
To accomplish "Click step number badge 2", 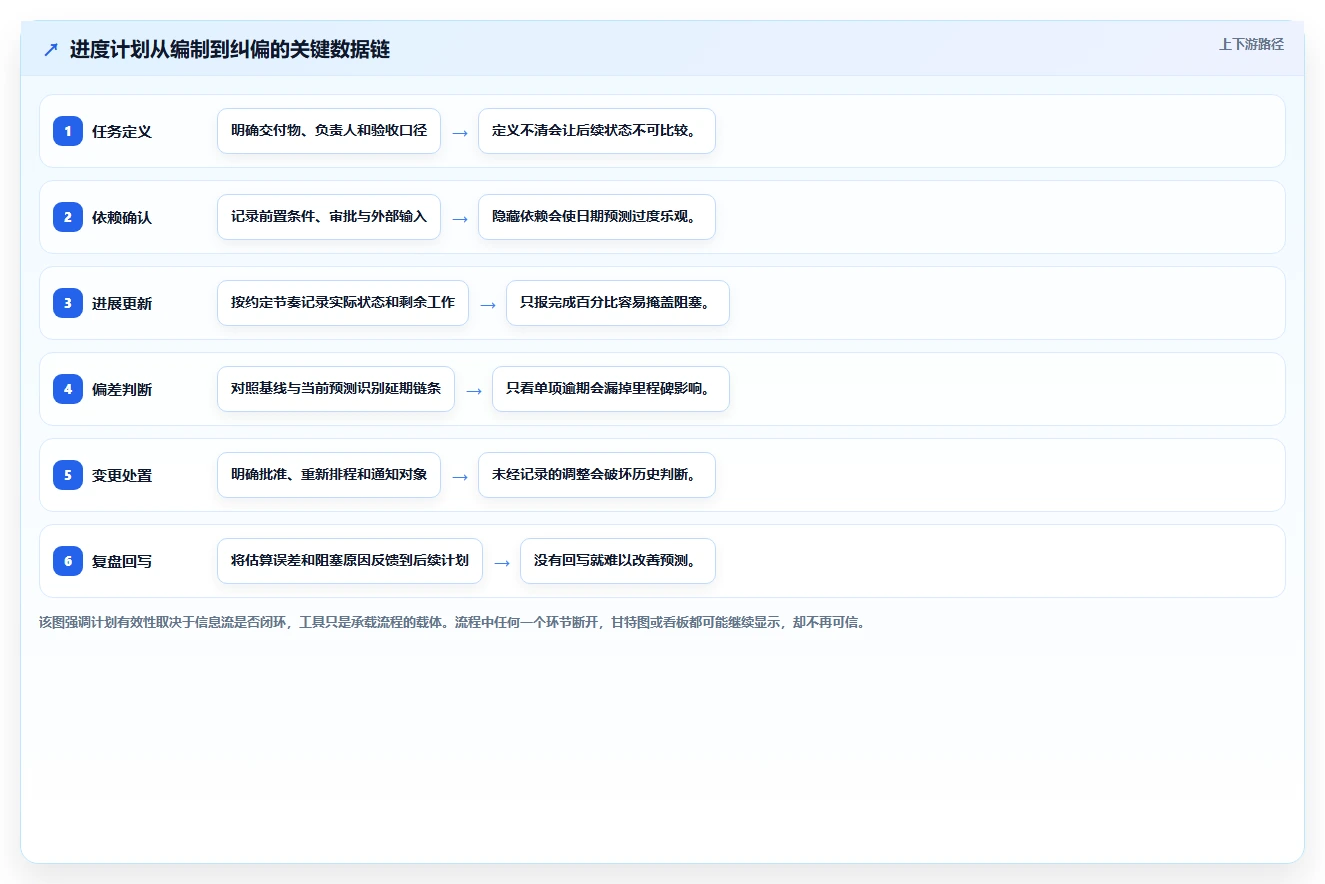I will (68, 217).
